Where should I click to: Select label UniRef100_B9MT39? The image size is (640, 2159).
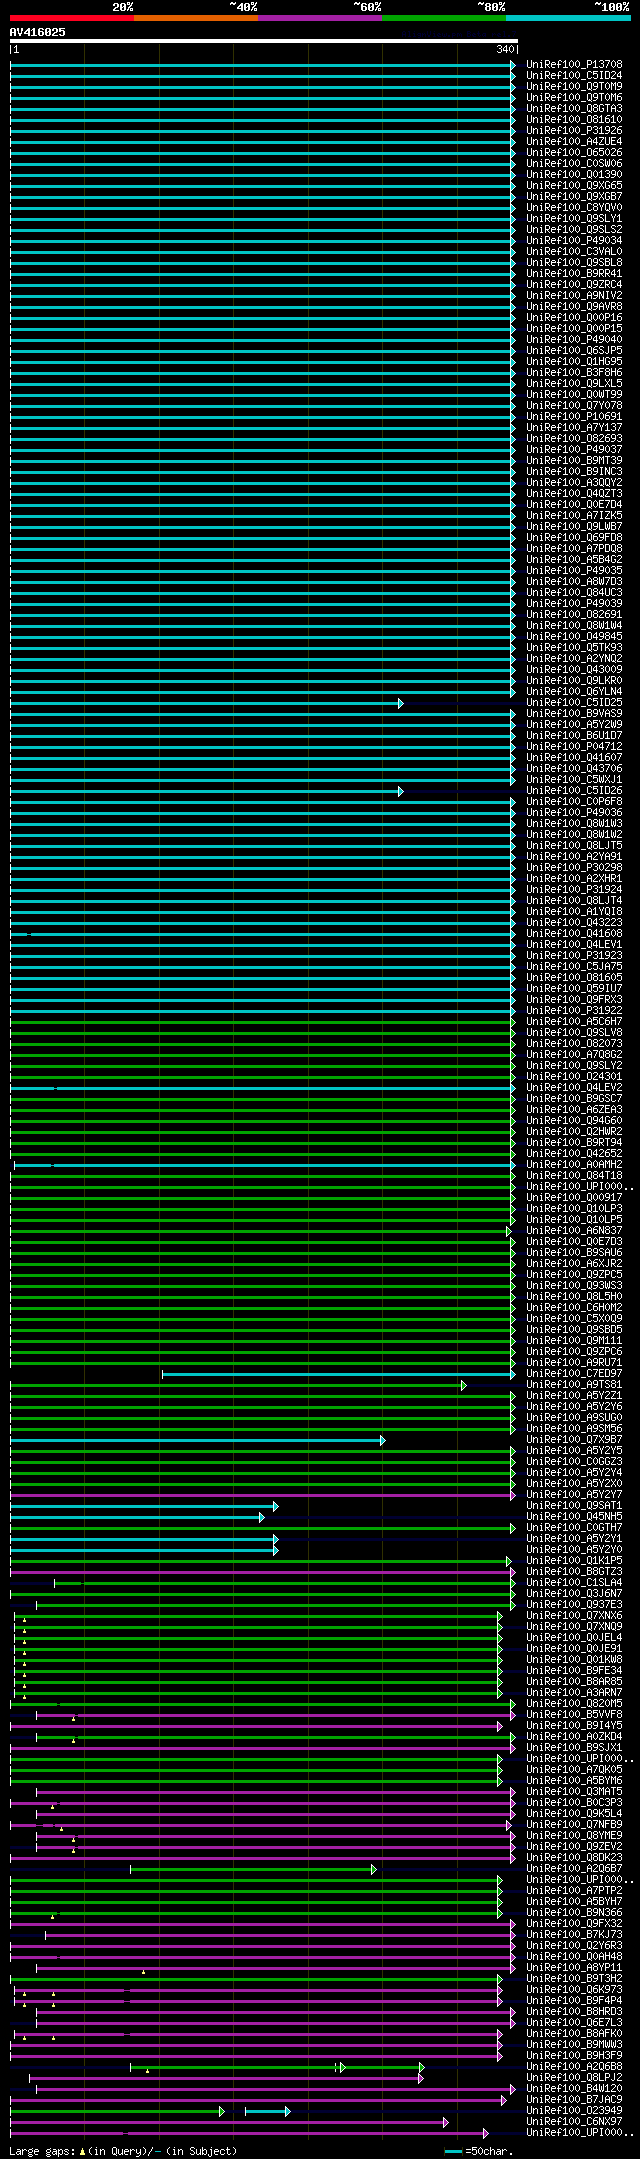[574, 460]
